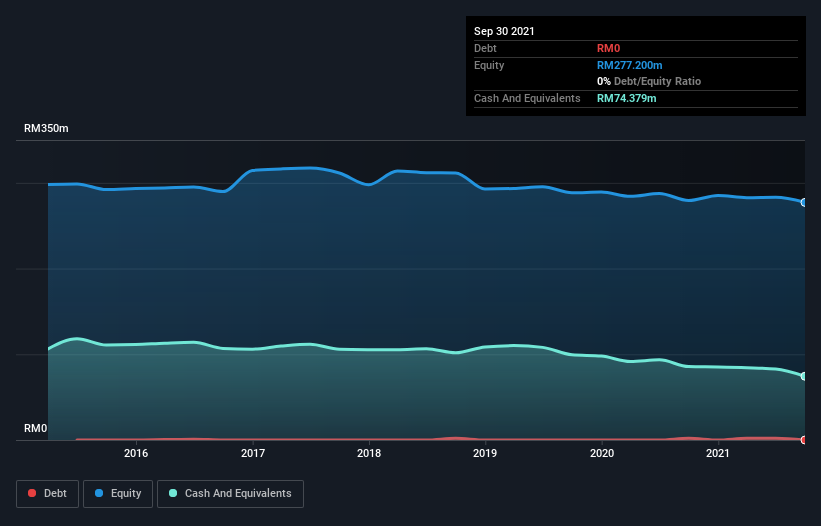821x526 pixels.
Task: Click the Equity endpoint marker on chart
Action: [x=804, y=203]
